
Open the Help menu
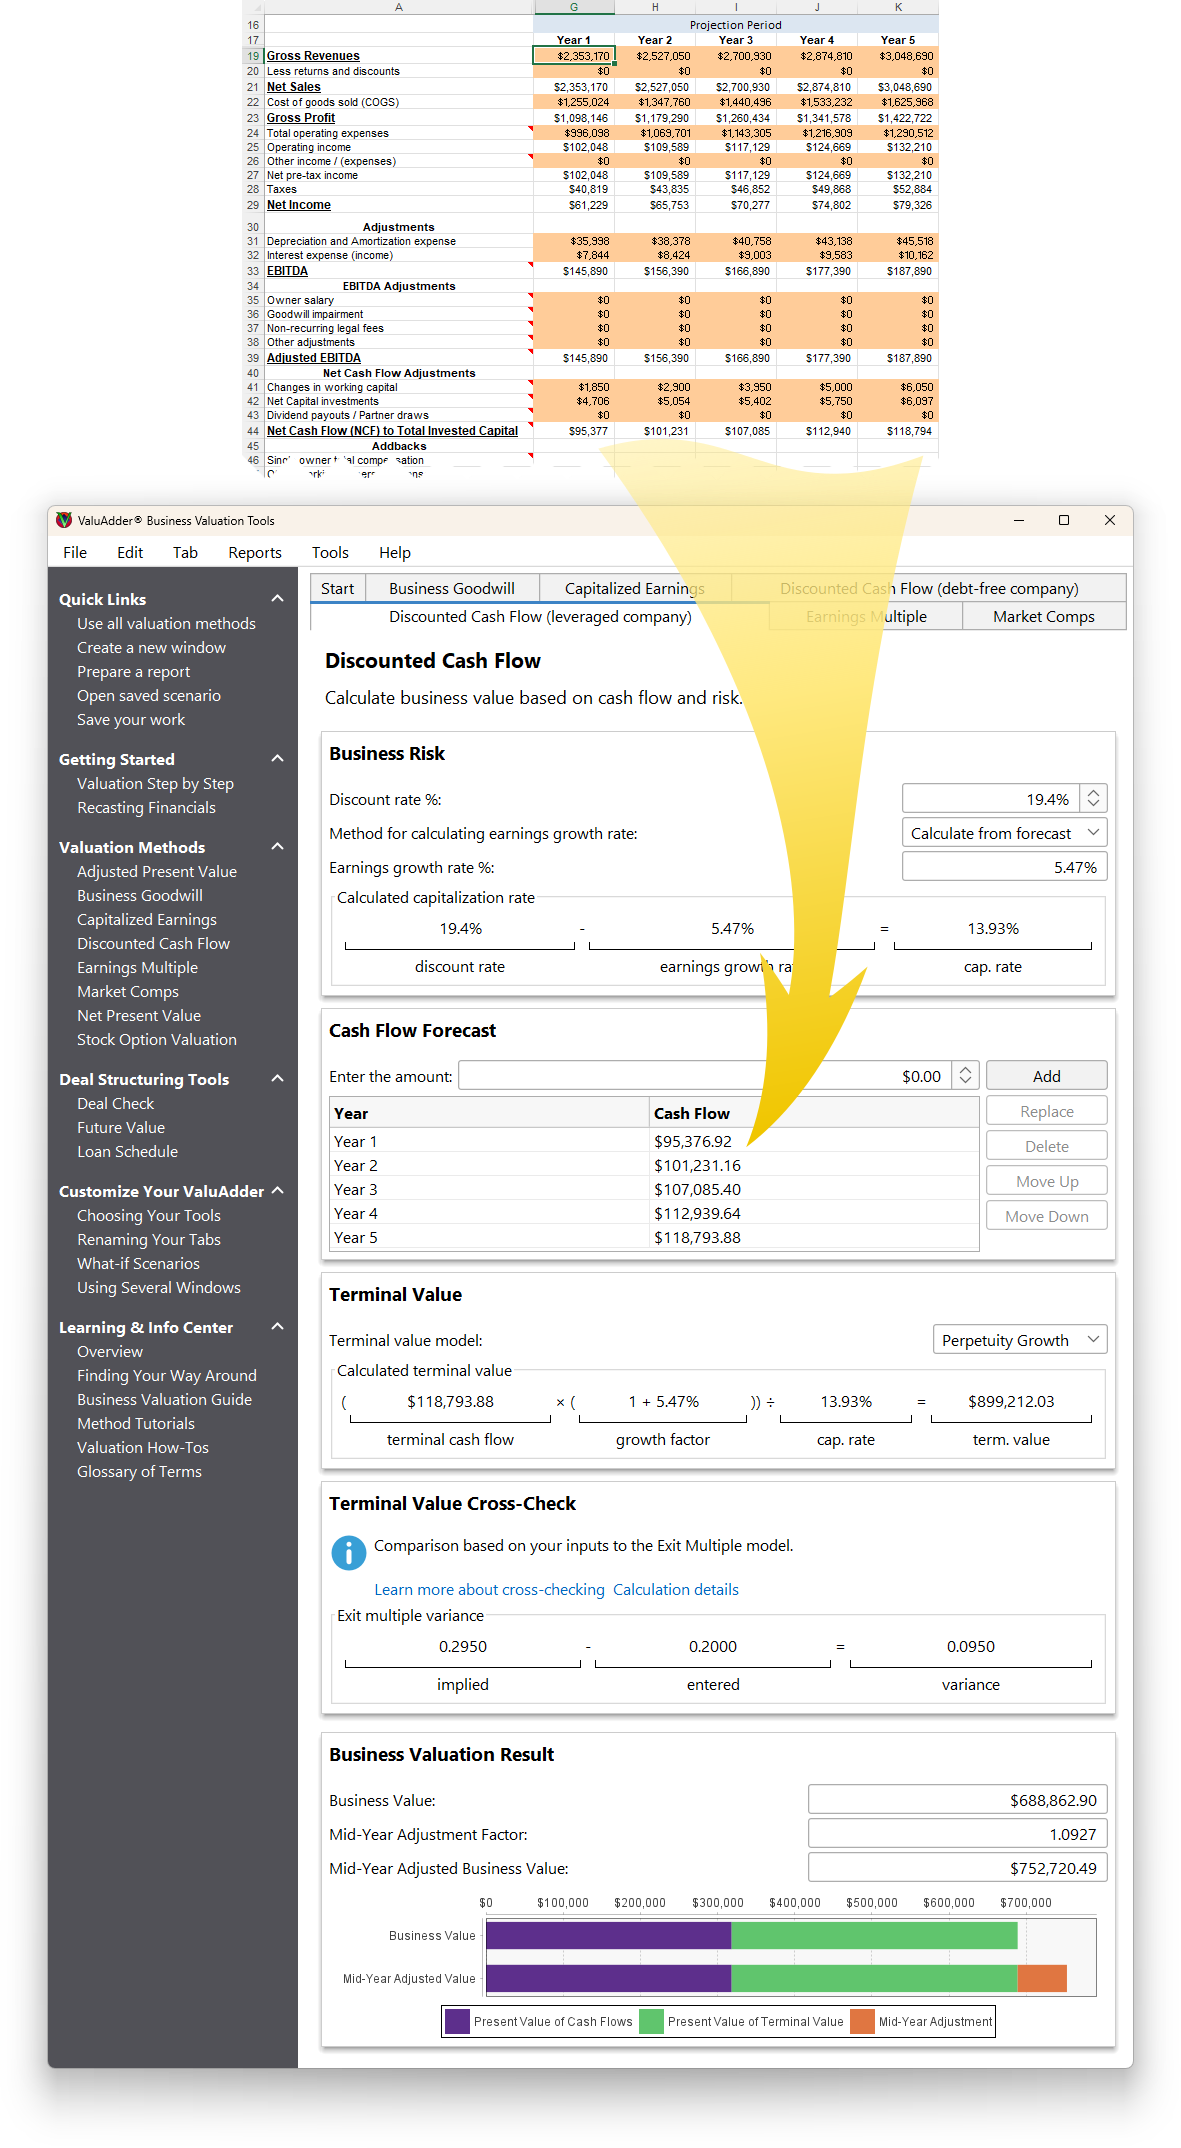[395, 552]
